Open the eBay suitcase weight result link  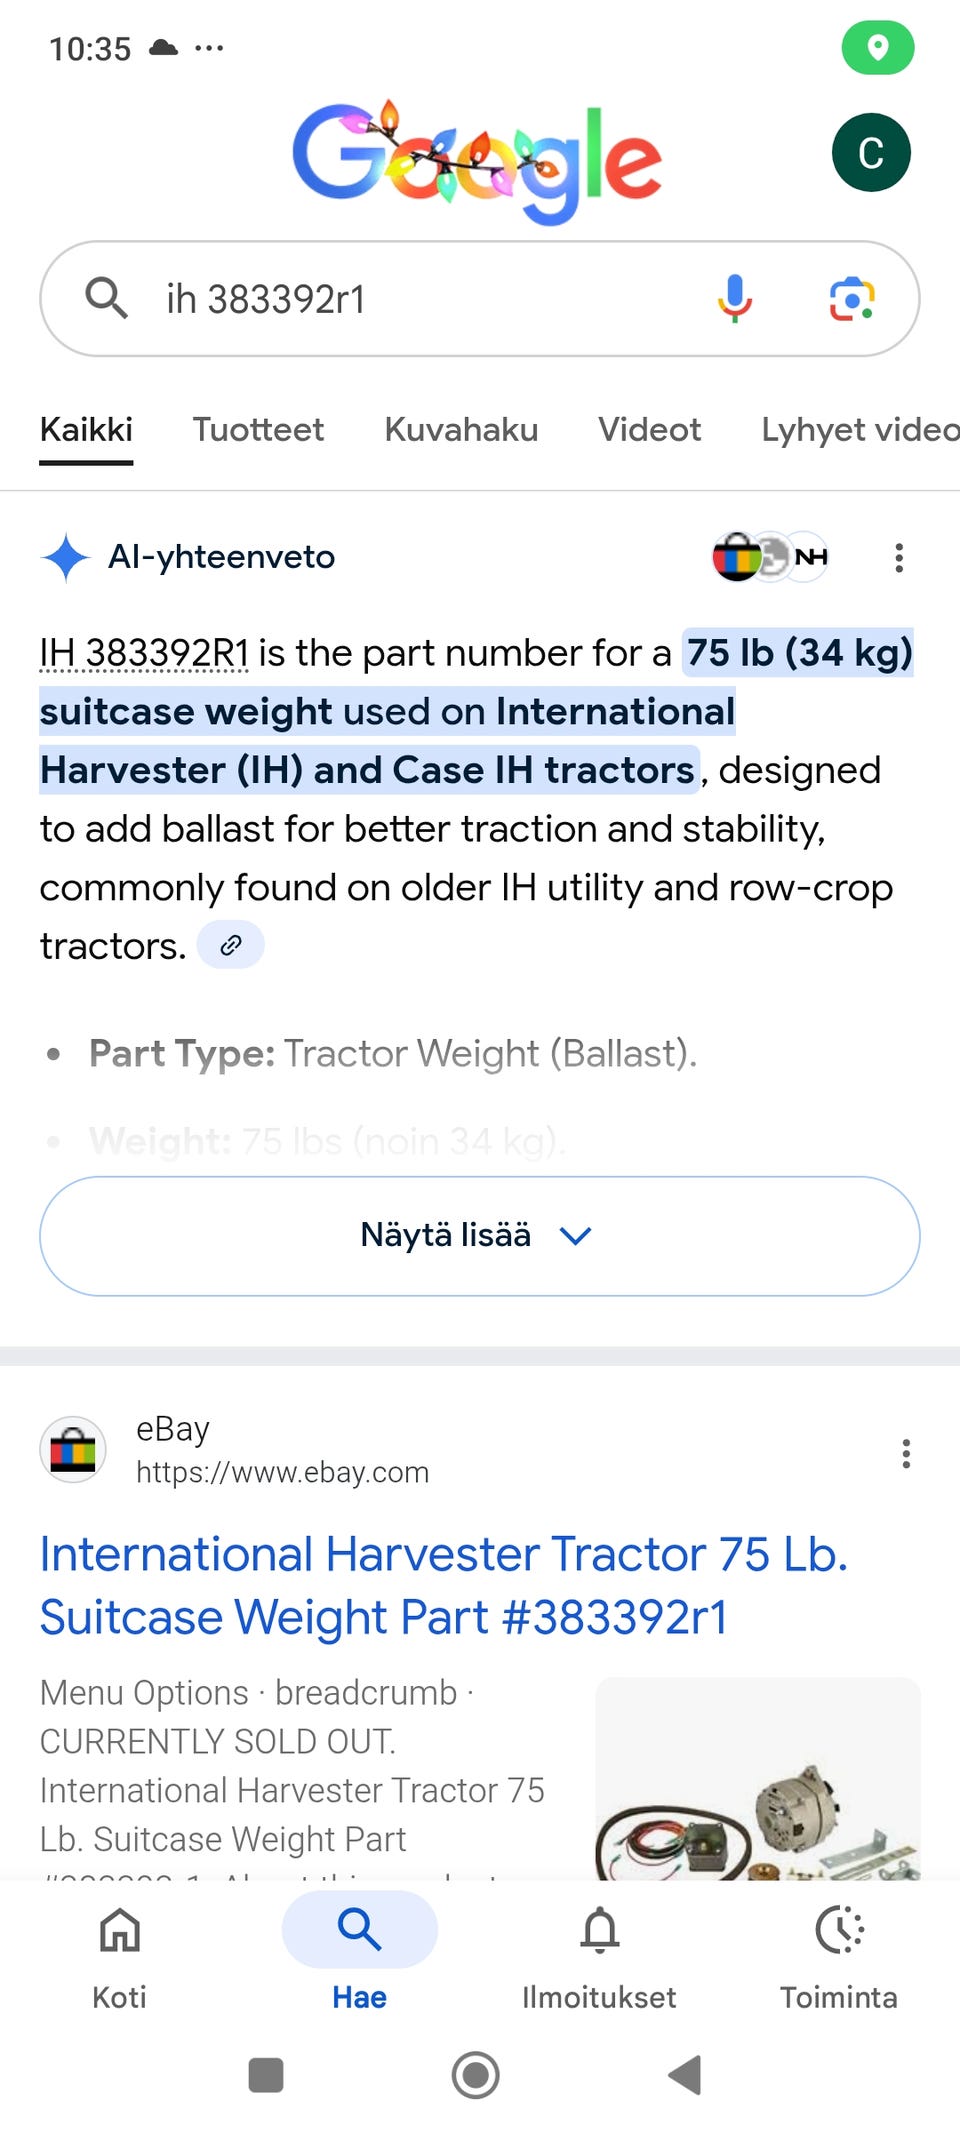(443, 1585)
